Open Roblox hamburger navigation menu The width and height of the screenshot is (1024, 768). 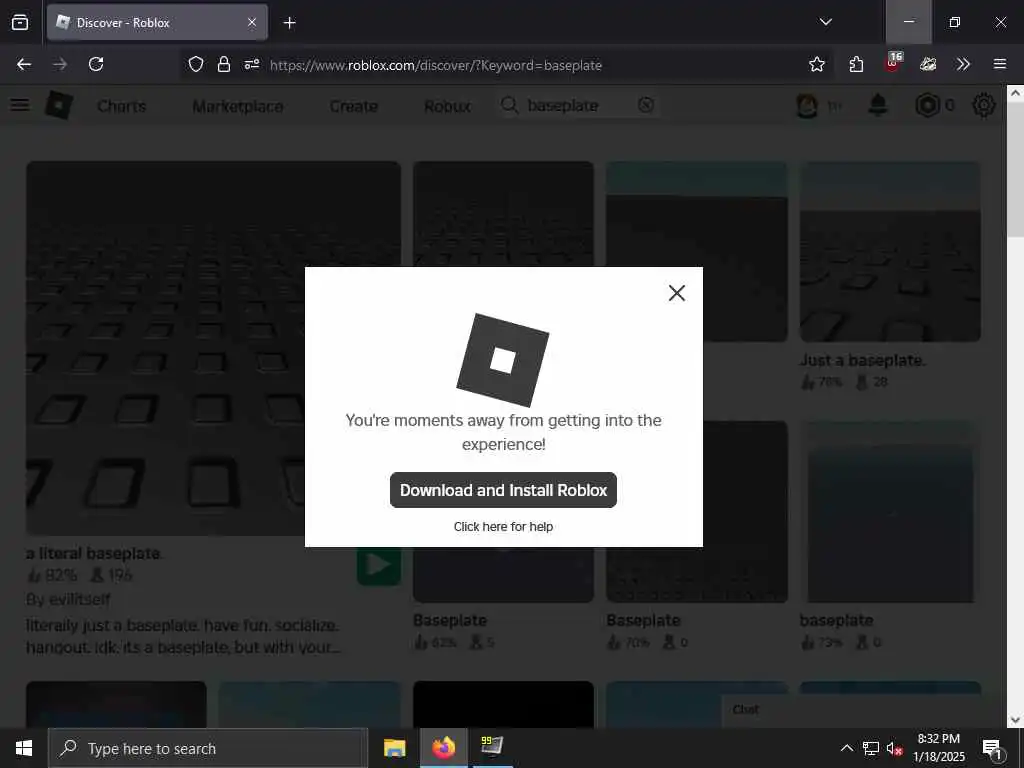pos(20,105)
